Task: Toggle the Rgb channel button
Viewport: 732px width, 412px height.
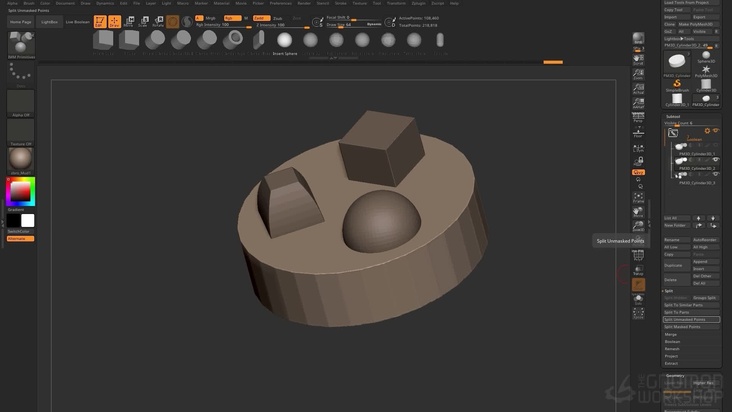Action: click(x=232, y=18)
